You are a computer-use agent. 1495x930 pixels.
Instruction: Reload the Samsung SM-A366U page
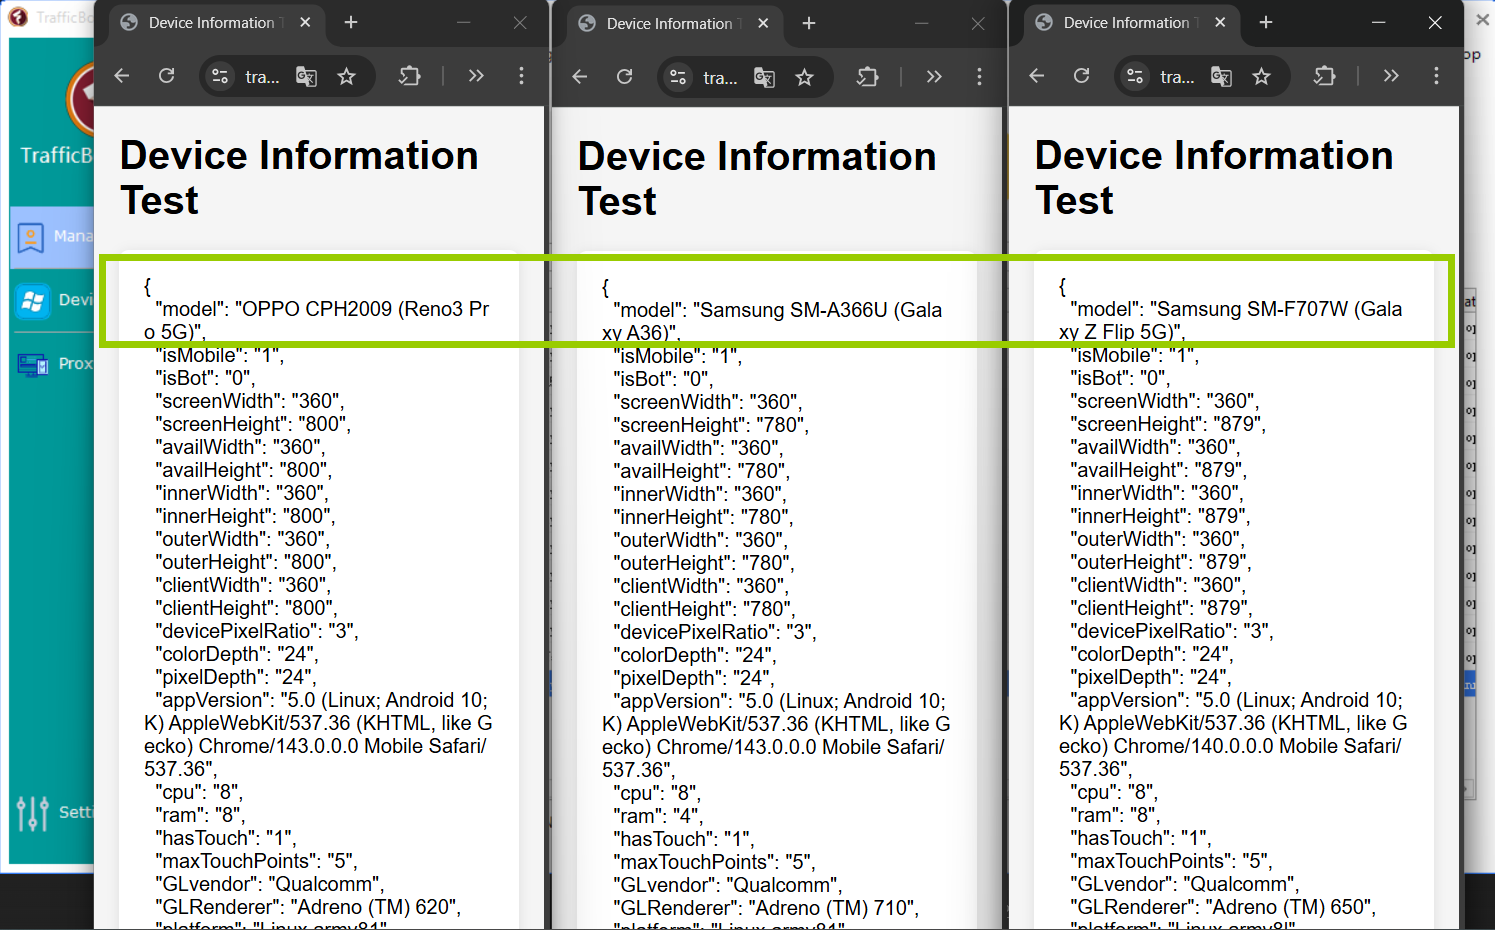tap(625, 77)
